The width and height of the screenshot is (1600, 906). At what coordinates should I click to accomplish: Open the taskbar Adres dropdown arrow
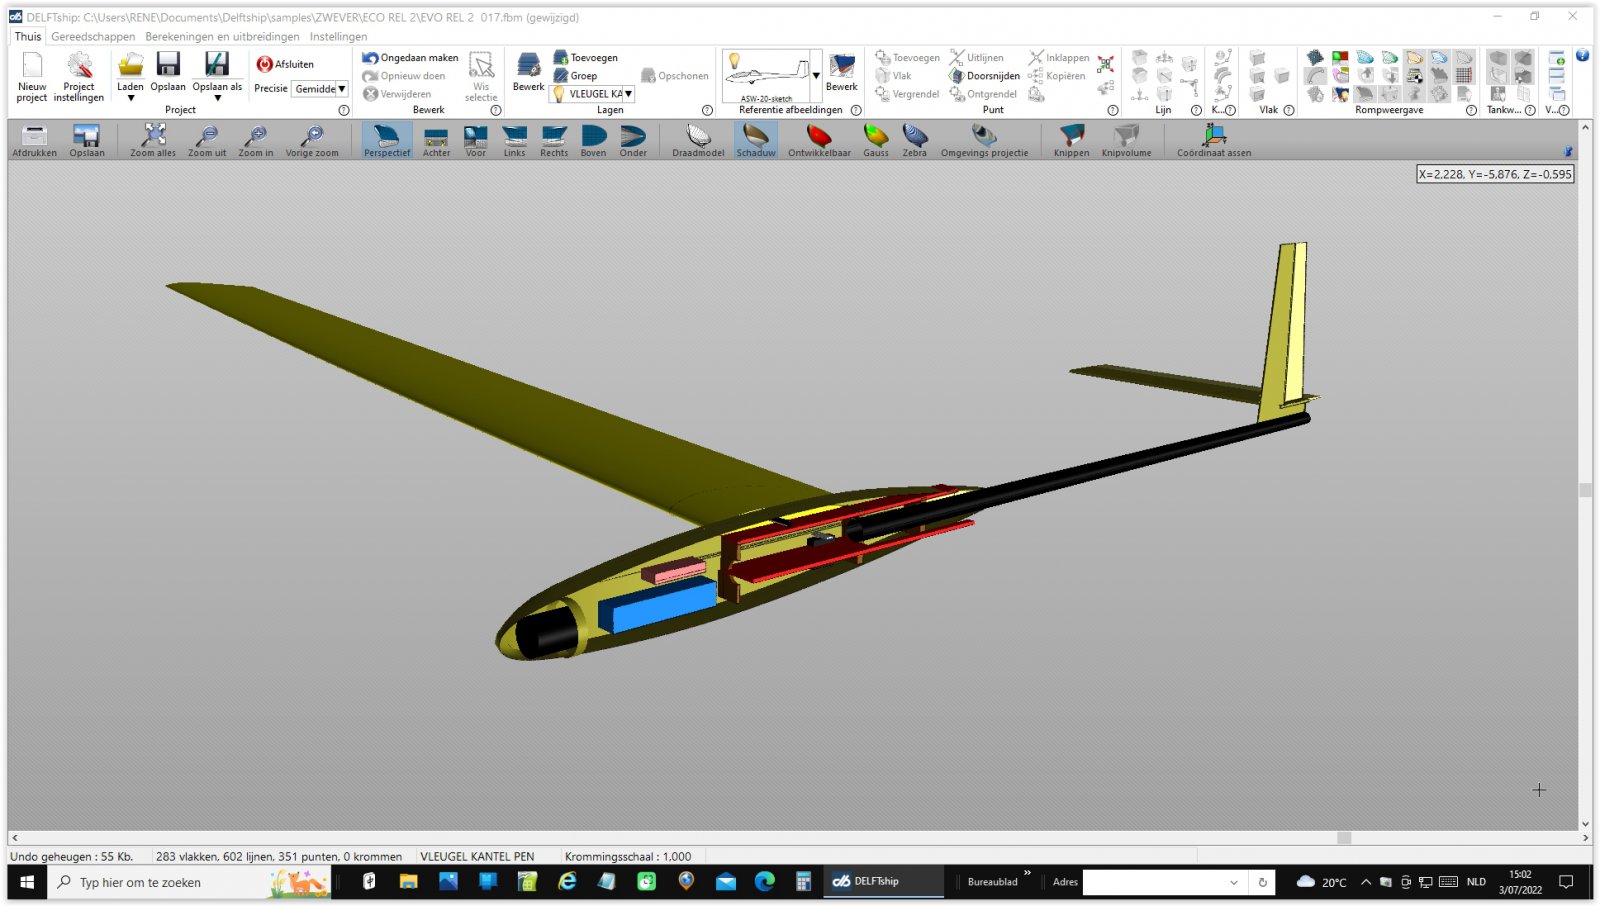[1234, 882]
